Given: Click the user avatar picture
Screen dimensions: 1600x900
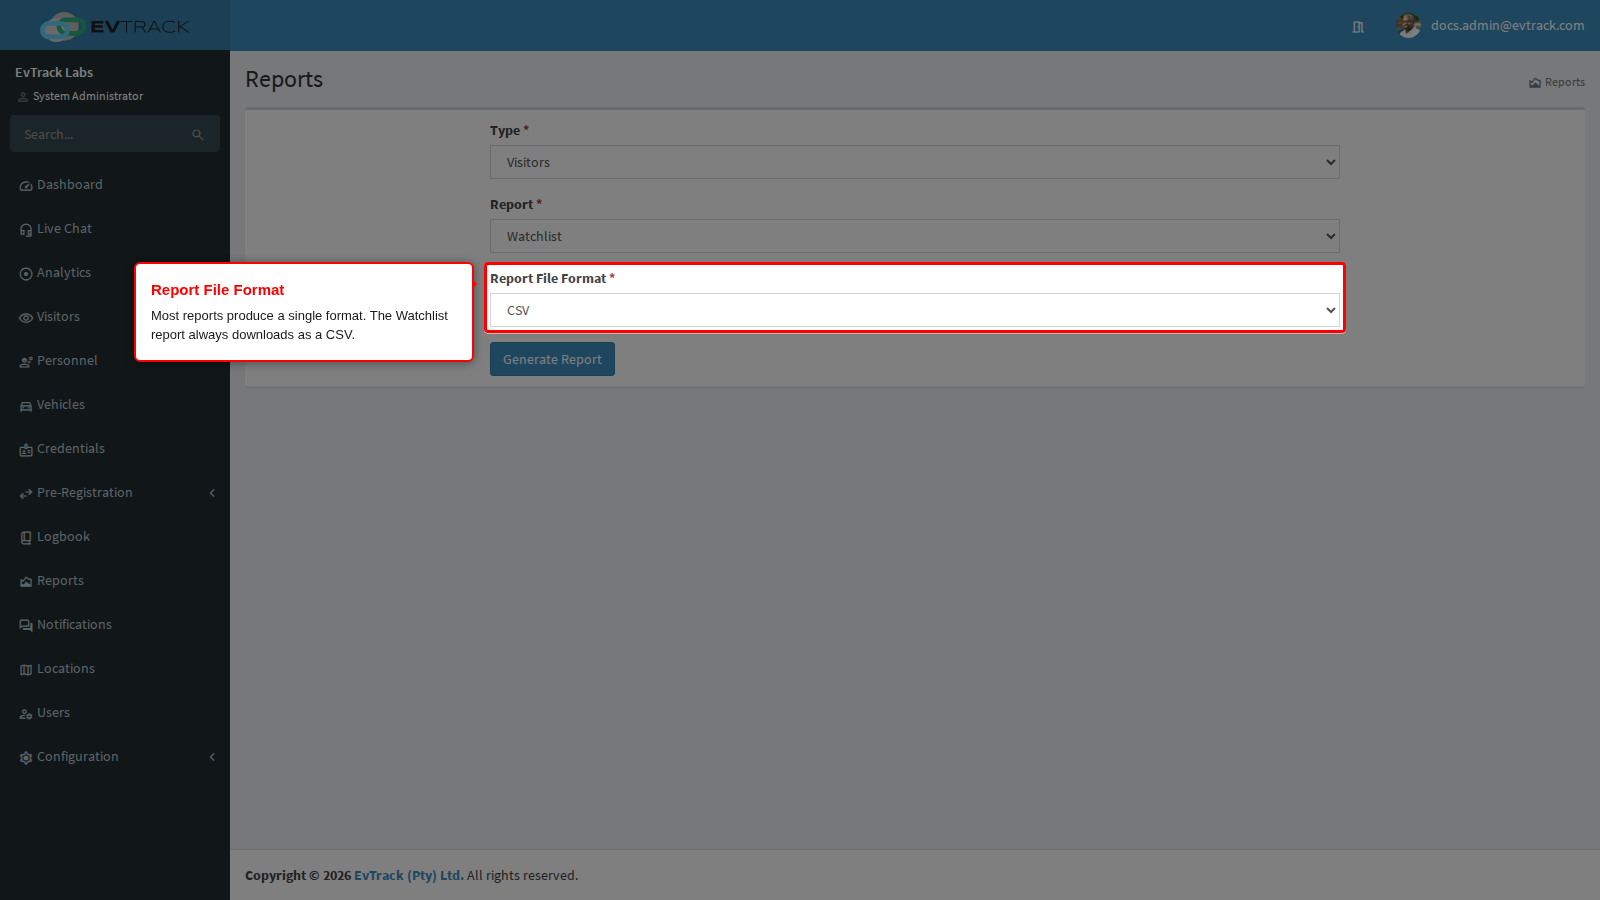Looking at the screenshot, I should tap(1409, 26).
